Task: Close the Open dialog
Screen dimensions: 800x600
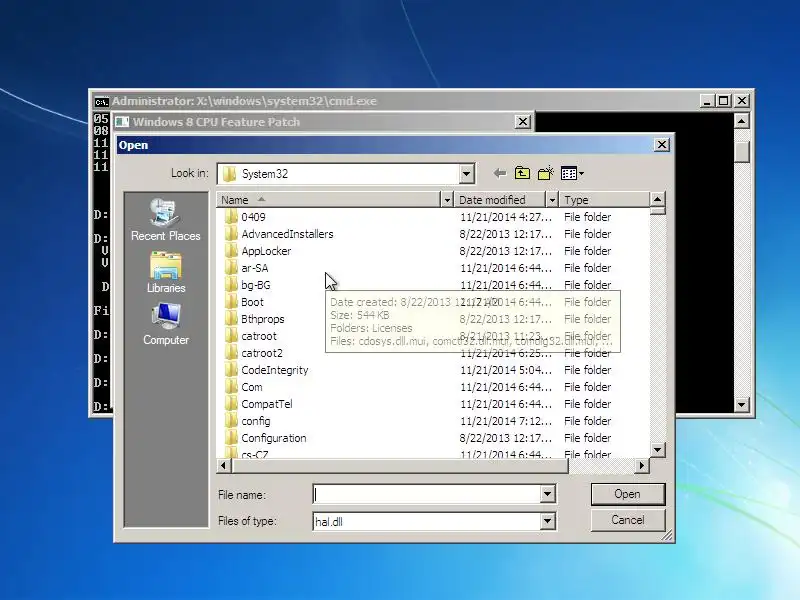Action: tap(662, 145)
